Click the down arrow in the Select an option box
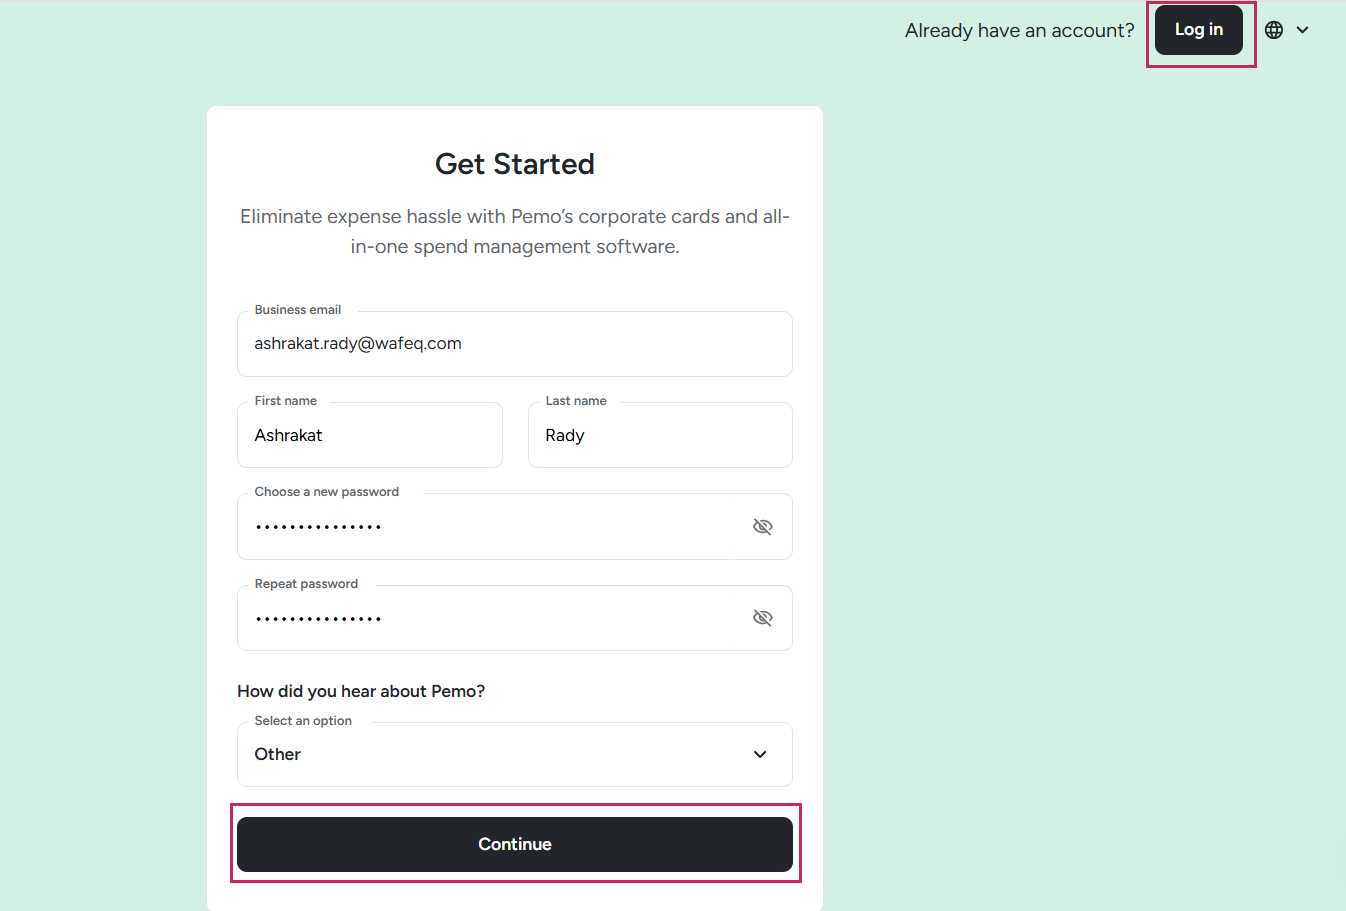This screenshot has width=1346, height=911. [x=760, y=755]
